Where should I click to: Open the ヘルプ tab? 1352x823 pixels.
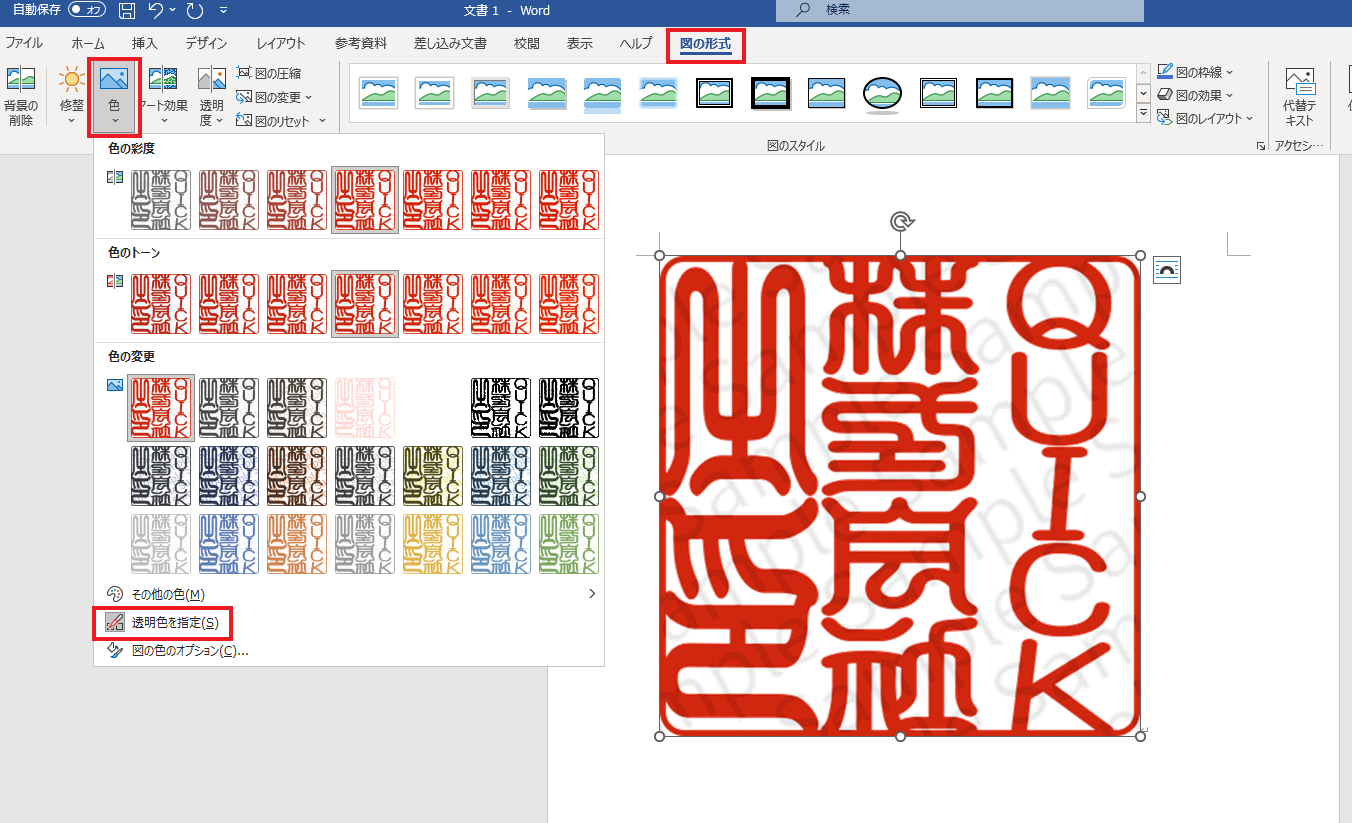pos(636,43)
